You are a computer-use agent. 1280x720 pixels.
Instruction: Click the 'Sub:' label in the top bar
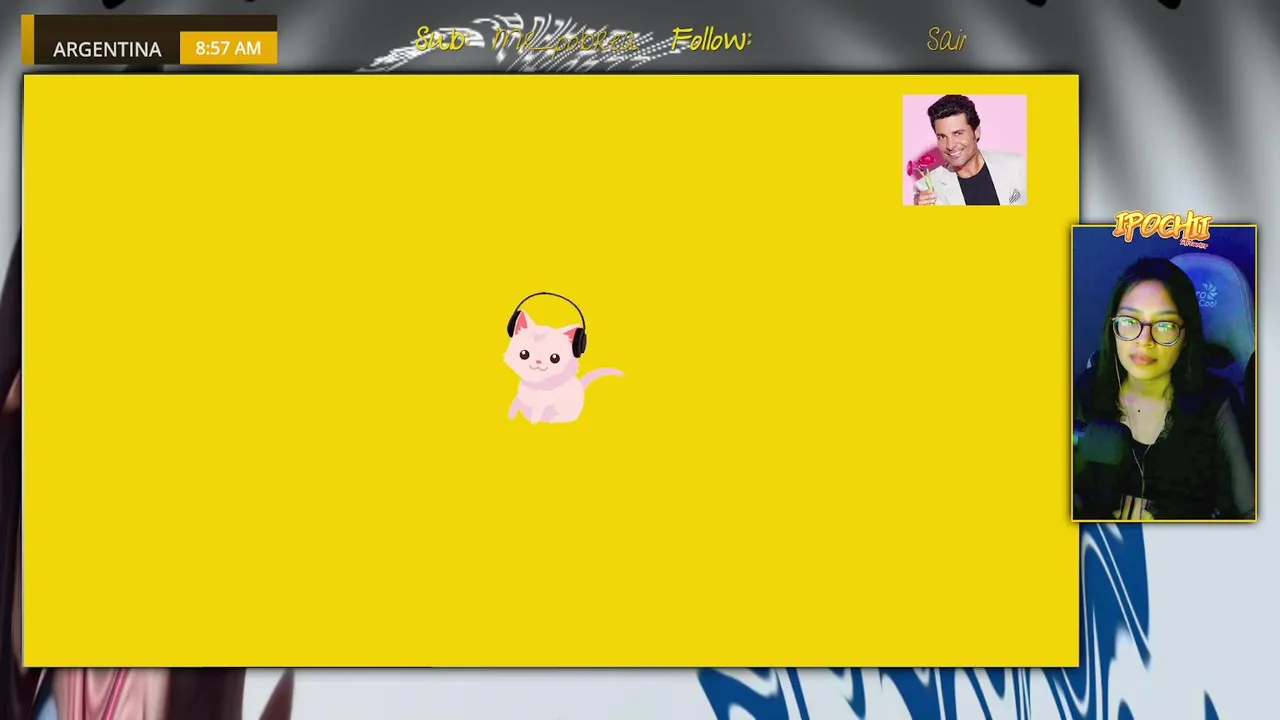440,40
